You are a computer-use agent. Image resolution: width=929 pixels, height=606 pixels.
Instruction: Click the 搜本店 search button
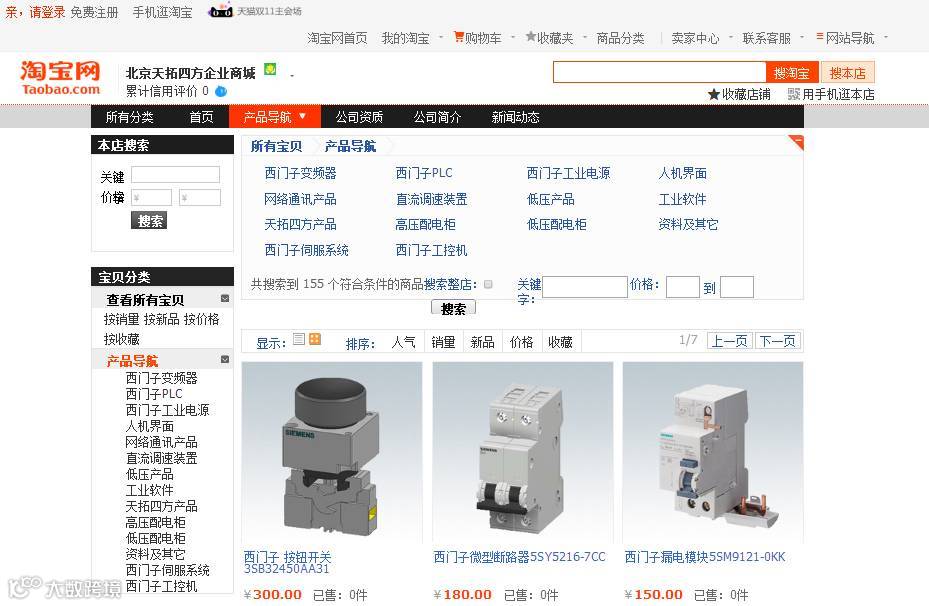(848, 73)
